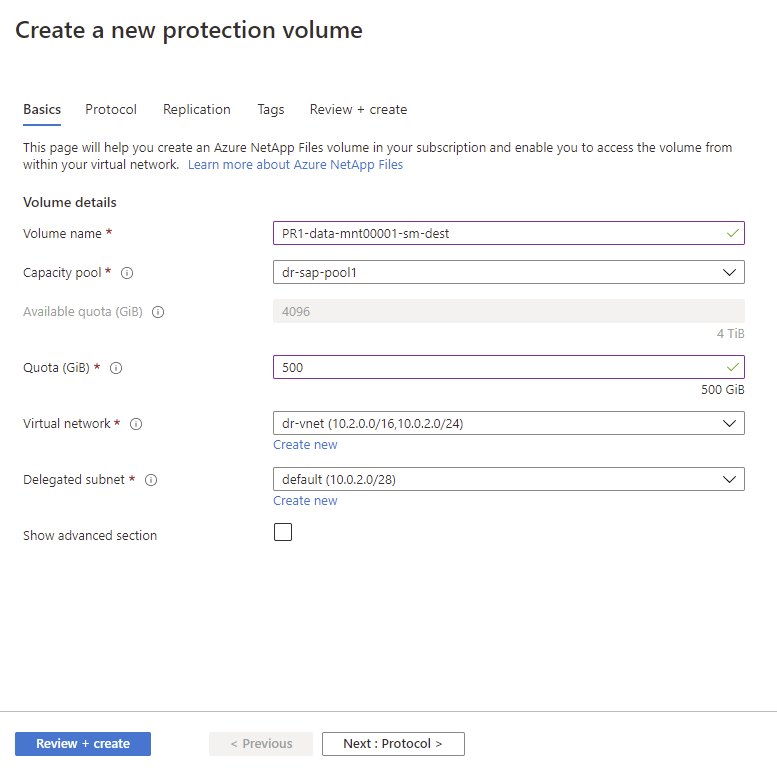Select the Review + create tab
The height and width of the screenshot is (774, 777).
click(x=358, y=110)
